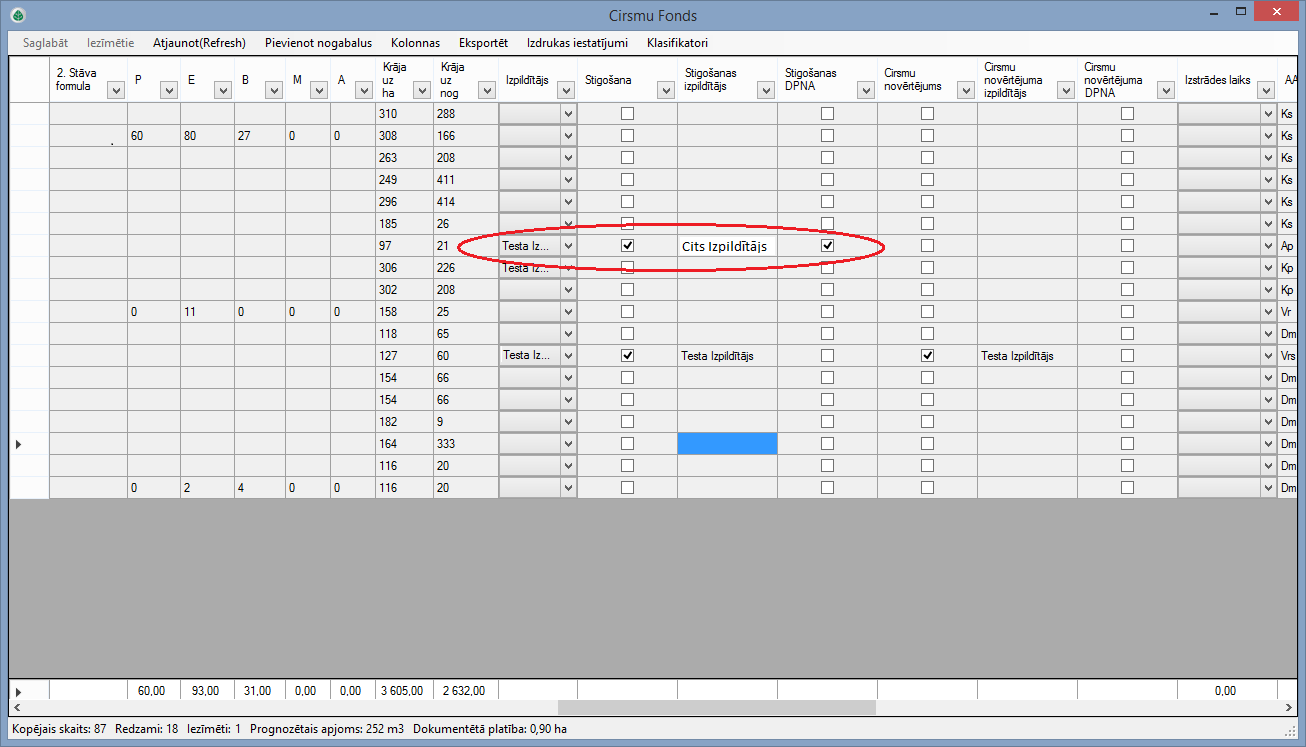1306x747 pixels.
Task: Open filter button on the E column header
Action: (221, 90)
